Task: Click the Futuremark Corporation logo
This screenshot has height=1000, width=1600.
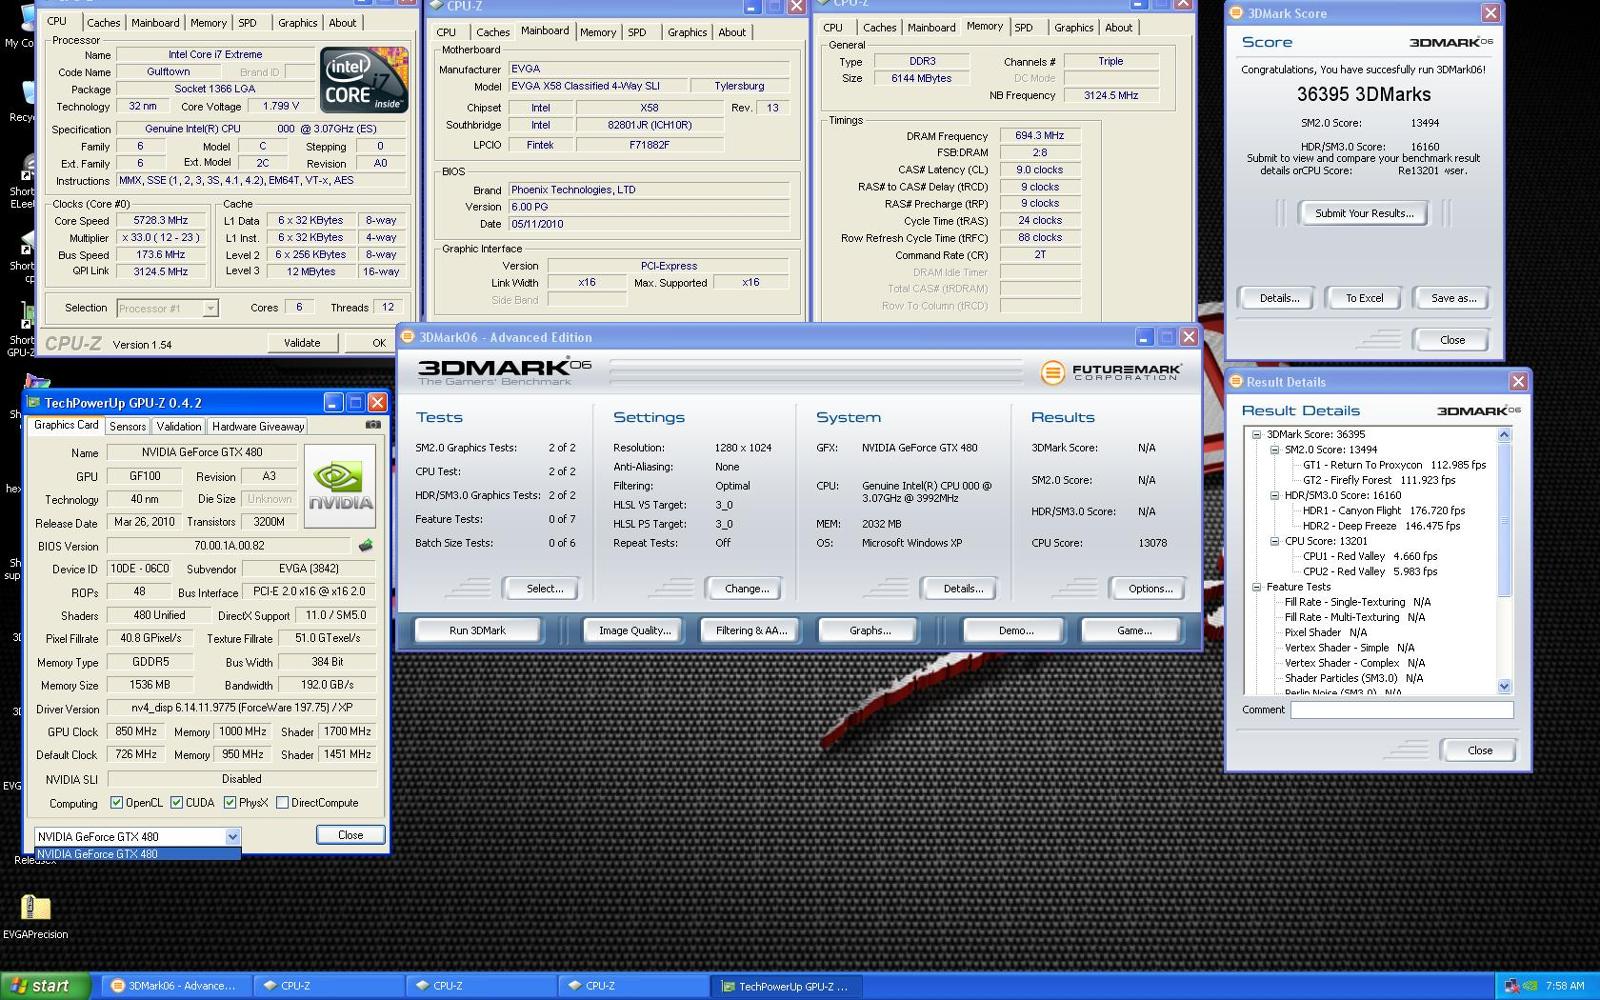Action: [x=1110, y=372]
